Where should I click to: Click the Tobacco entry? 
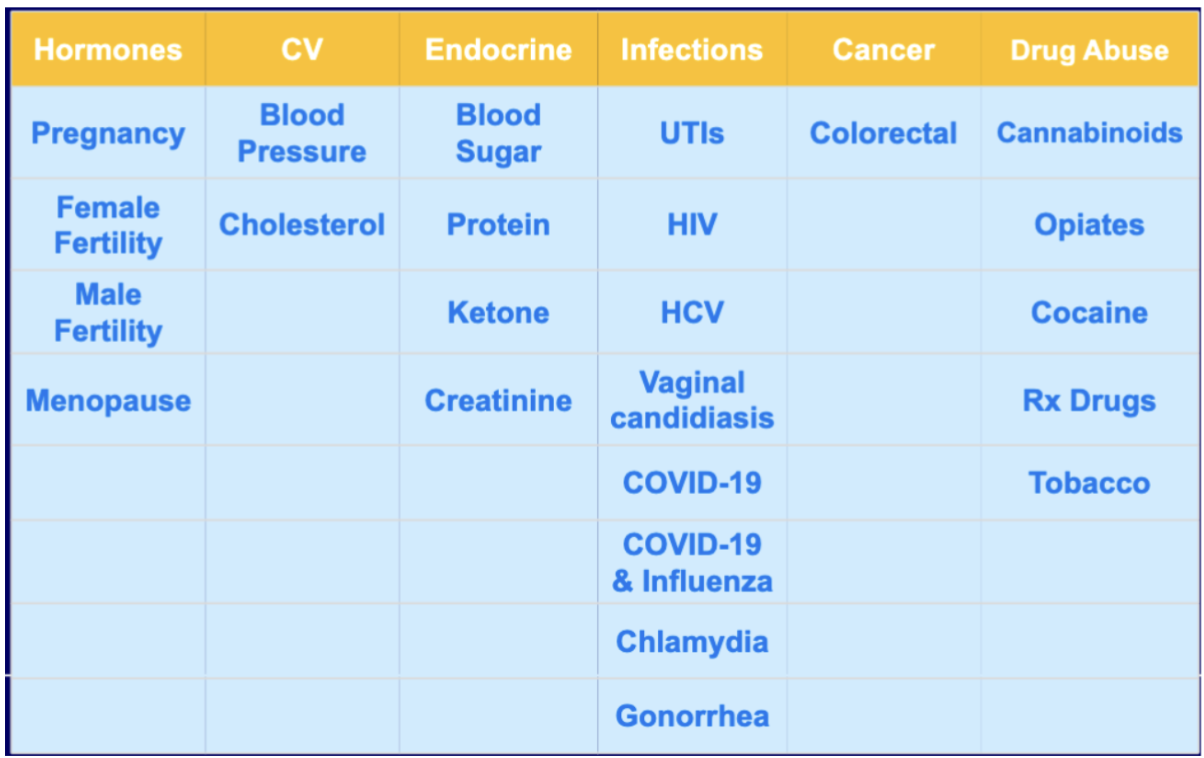click(x=1089, y=483)
